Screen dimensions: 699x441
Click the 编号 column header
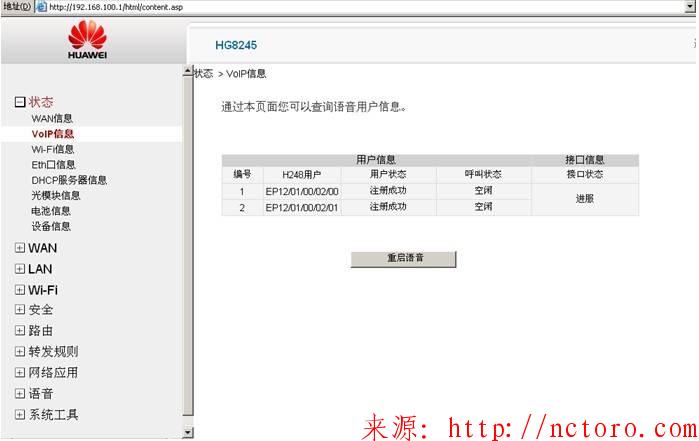coord(242,174)
